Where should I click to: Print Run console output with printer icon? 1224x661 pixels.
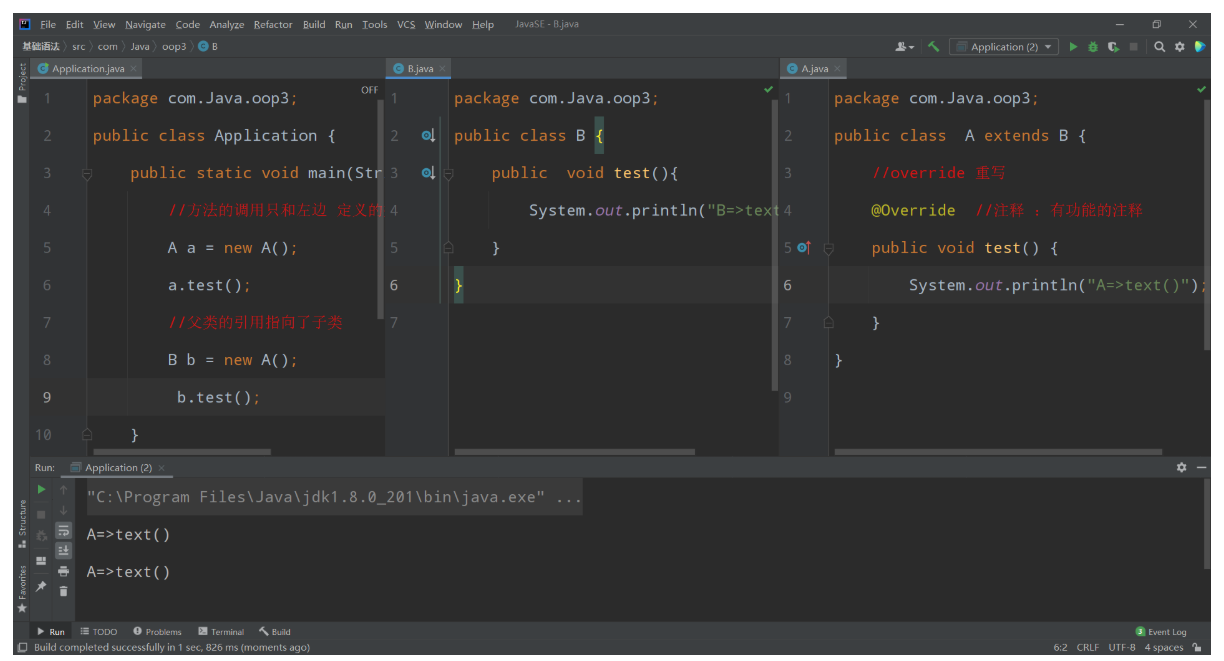63,571
